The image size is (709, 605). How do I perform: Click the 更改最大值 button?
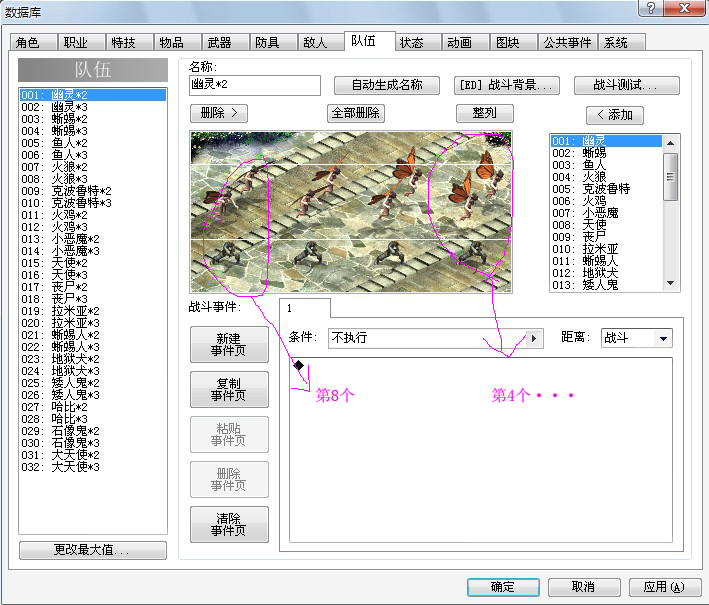point(93,550)
